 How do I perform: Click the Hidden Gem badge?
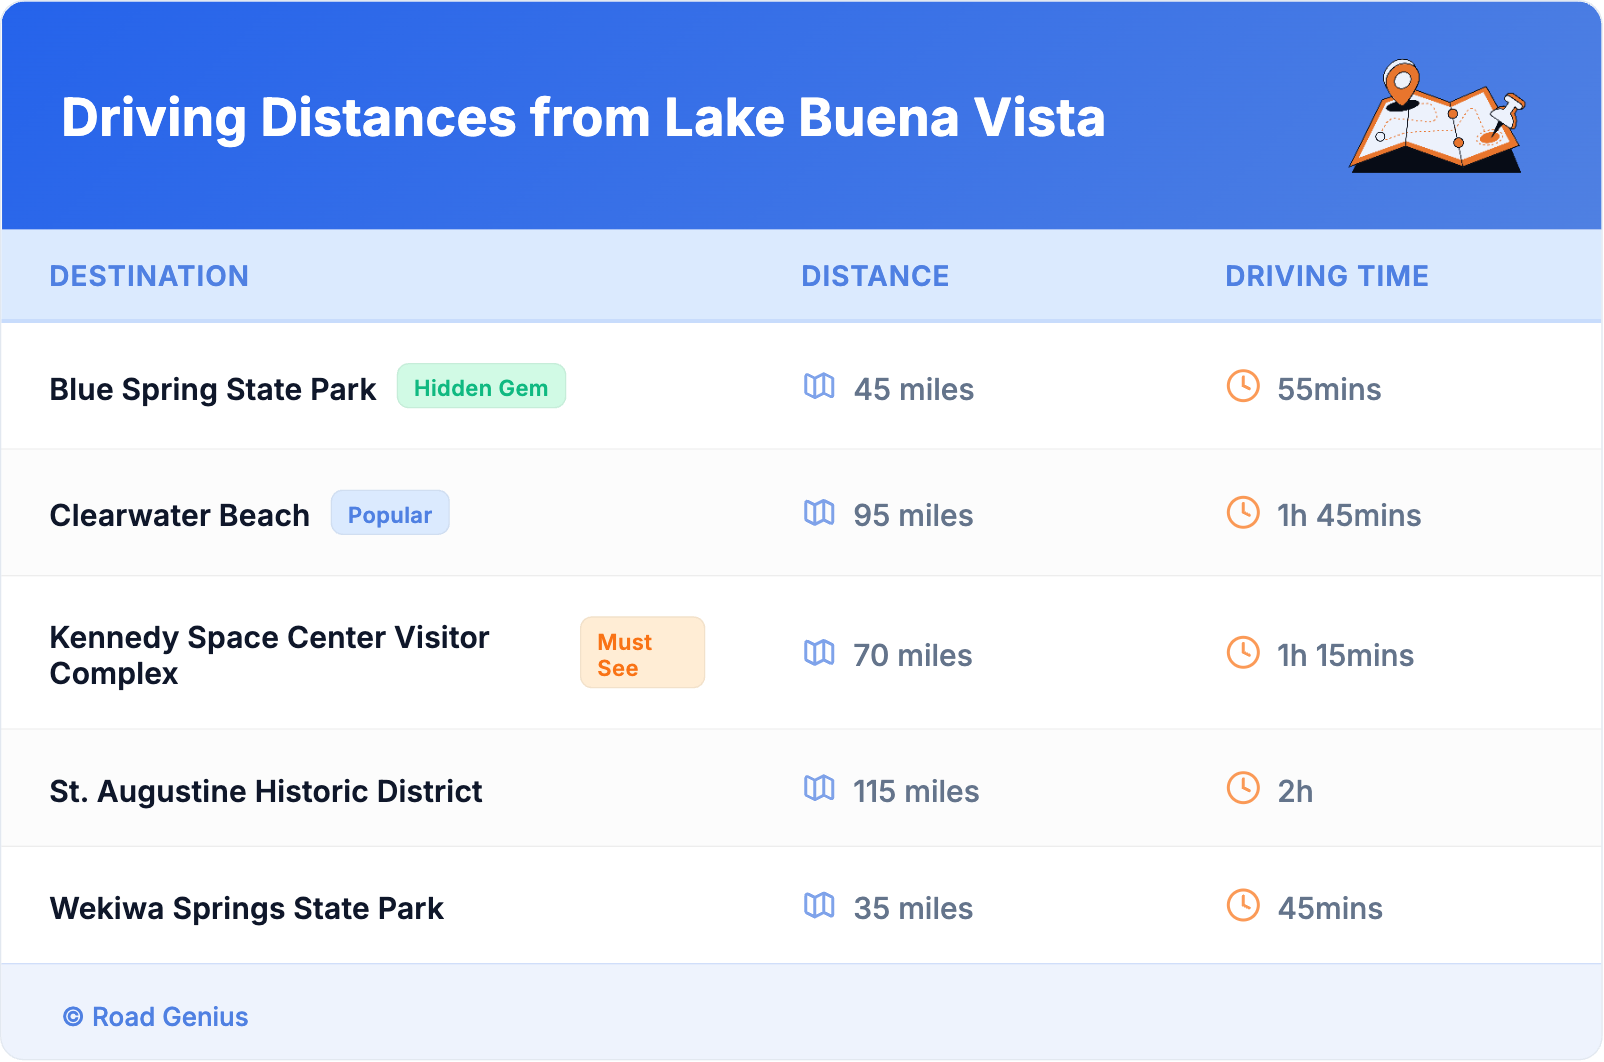click(481, 387)
